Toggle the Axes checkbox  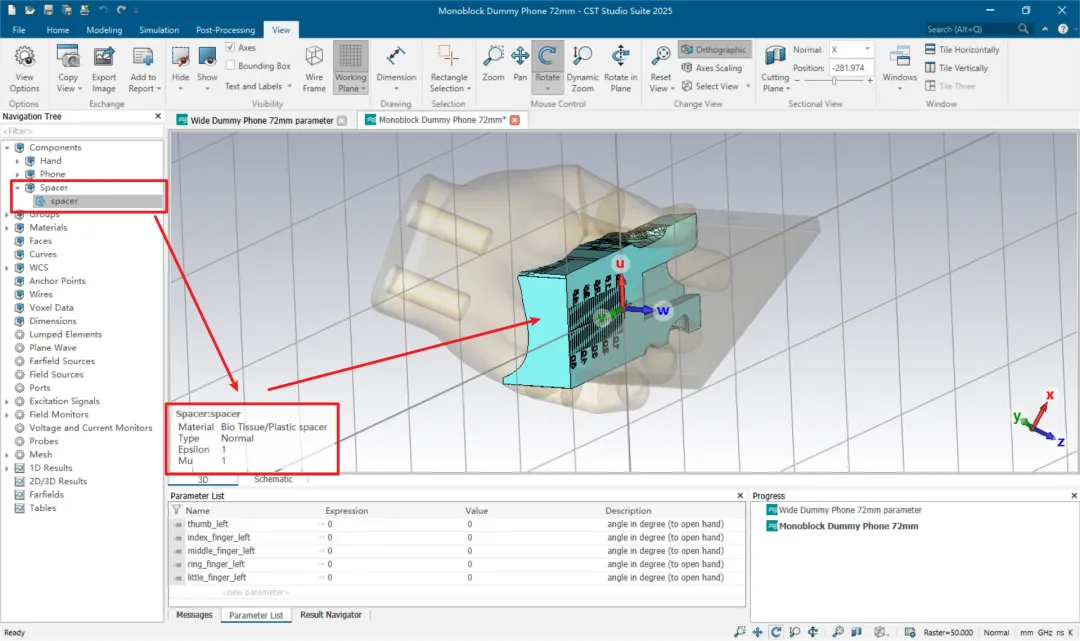coord(231,48)
